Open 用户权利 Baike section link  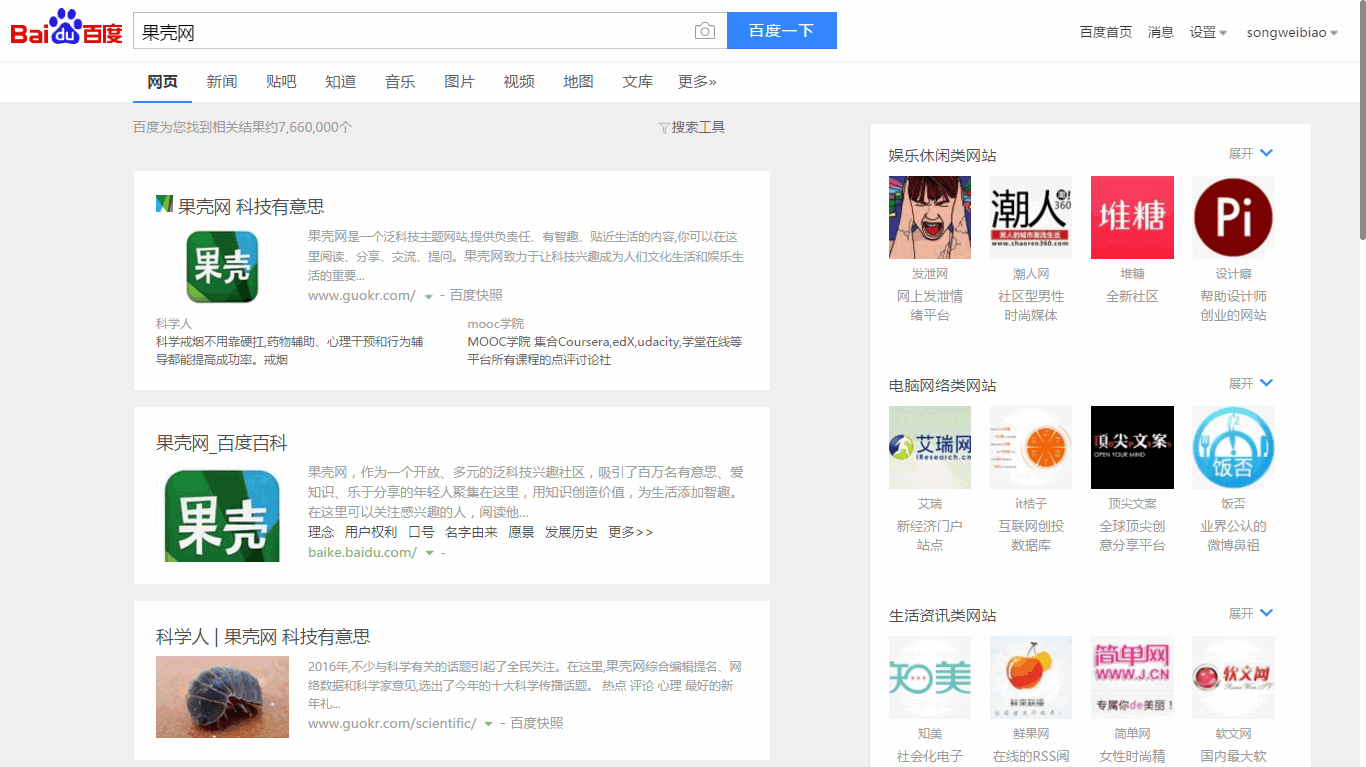371,532
